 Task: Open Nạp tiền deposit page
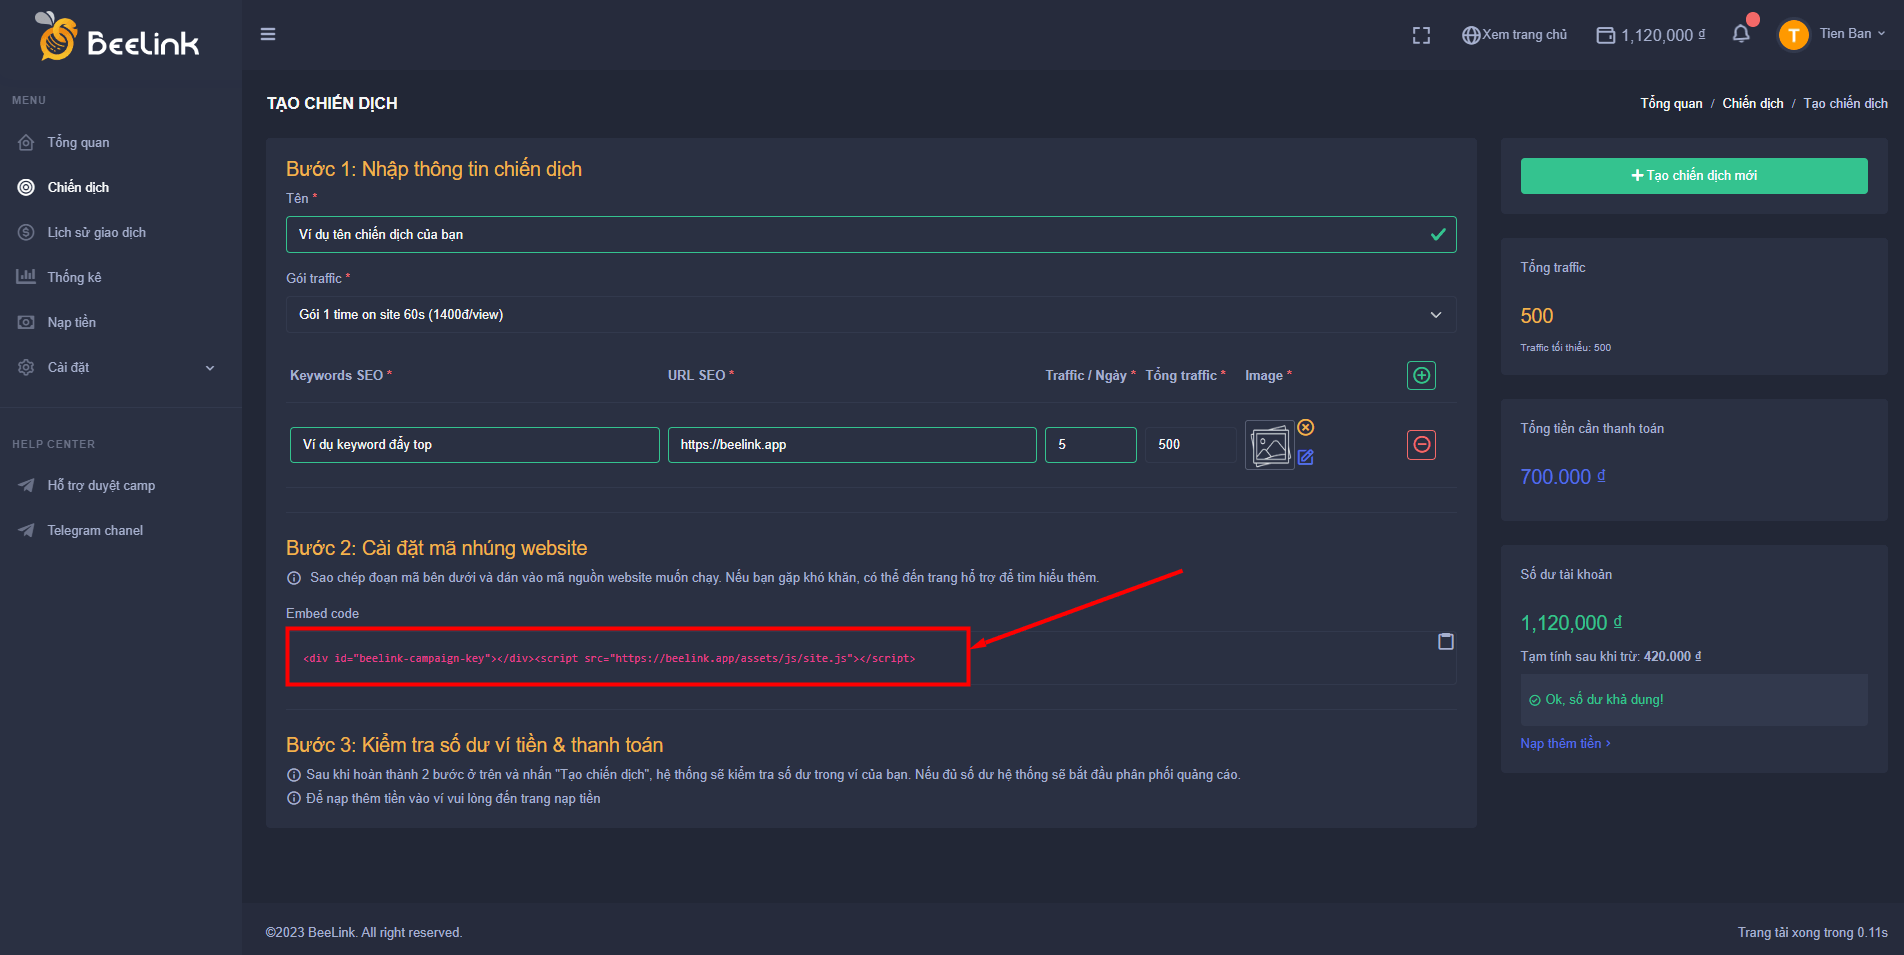pyautogui.click(x=72, y=322)
